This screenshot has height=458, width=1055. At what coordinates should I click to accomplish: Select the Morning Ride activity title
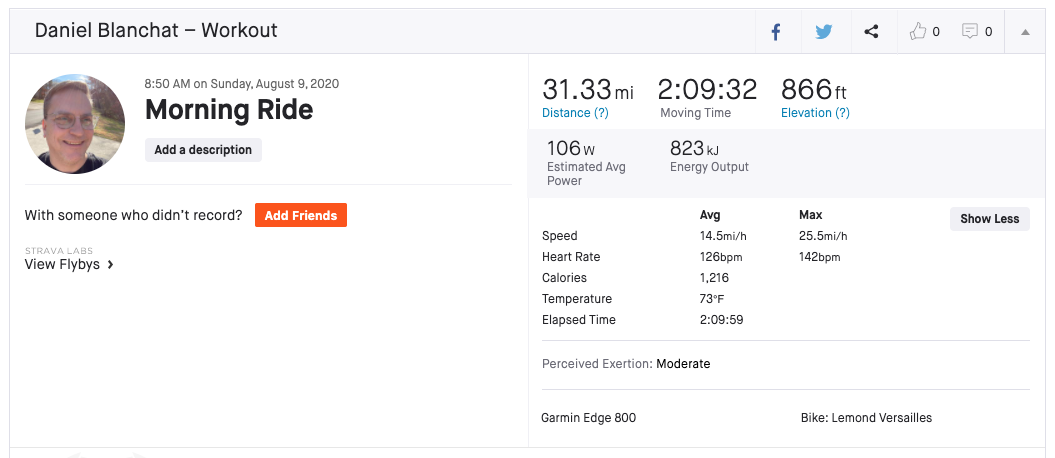(229, 109)
